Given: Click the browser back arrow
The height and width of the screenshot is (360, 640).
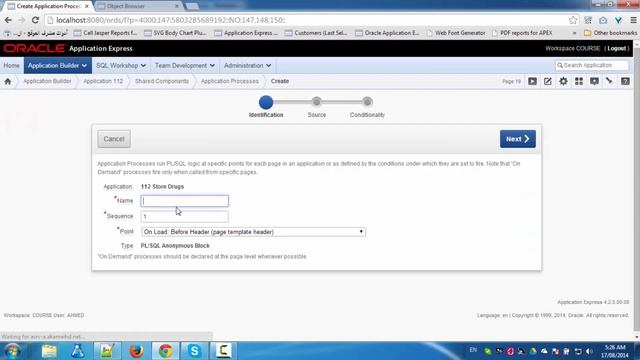Looking at the screenshot, I should click(8, 20).
